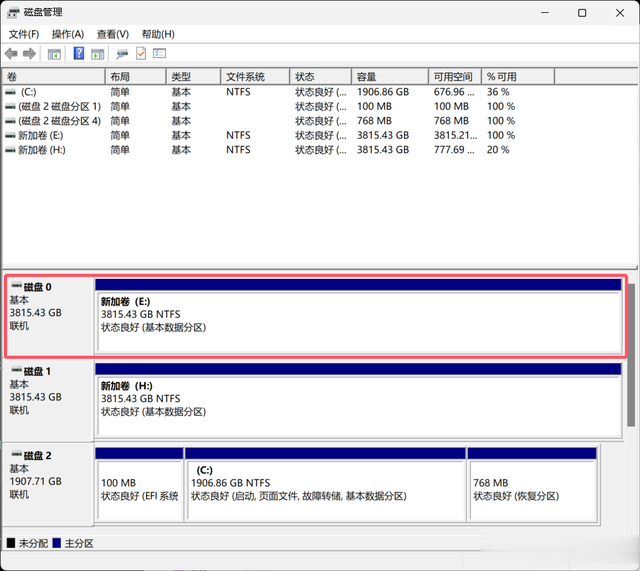Click the 3815.21 free space cell
Image resolution: width=640 pixels, height=571 pixels.
(x=456, y=136)
